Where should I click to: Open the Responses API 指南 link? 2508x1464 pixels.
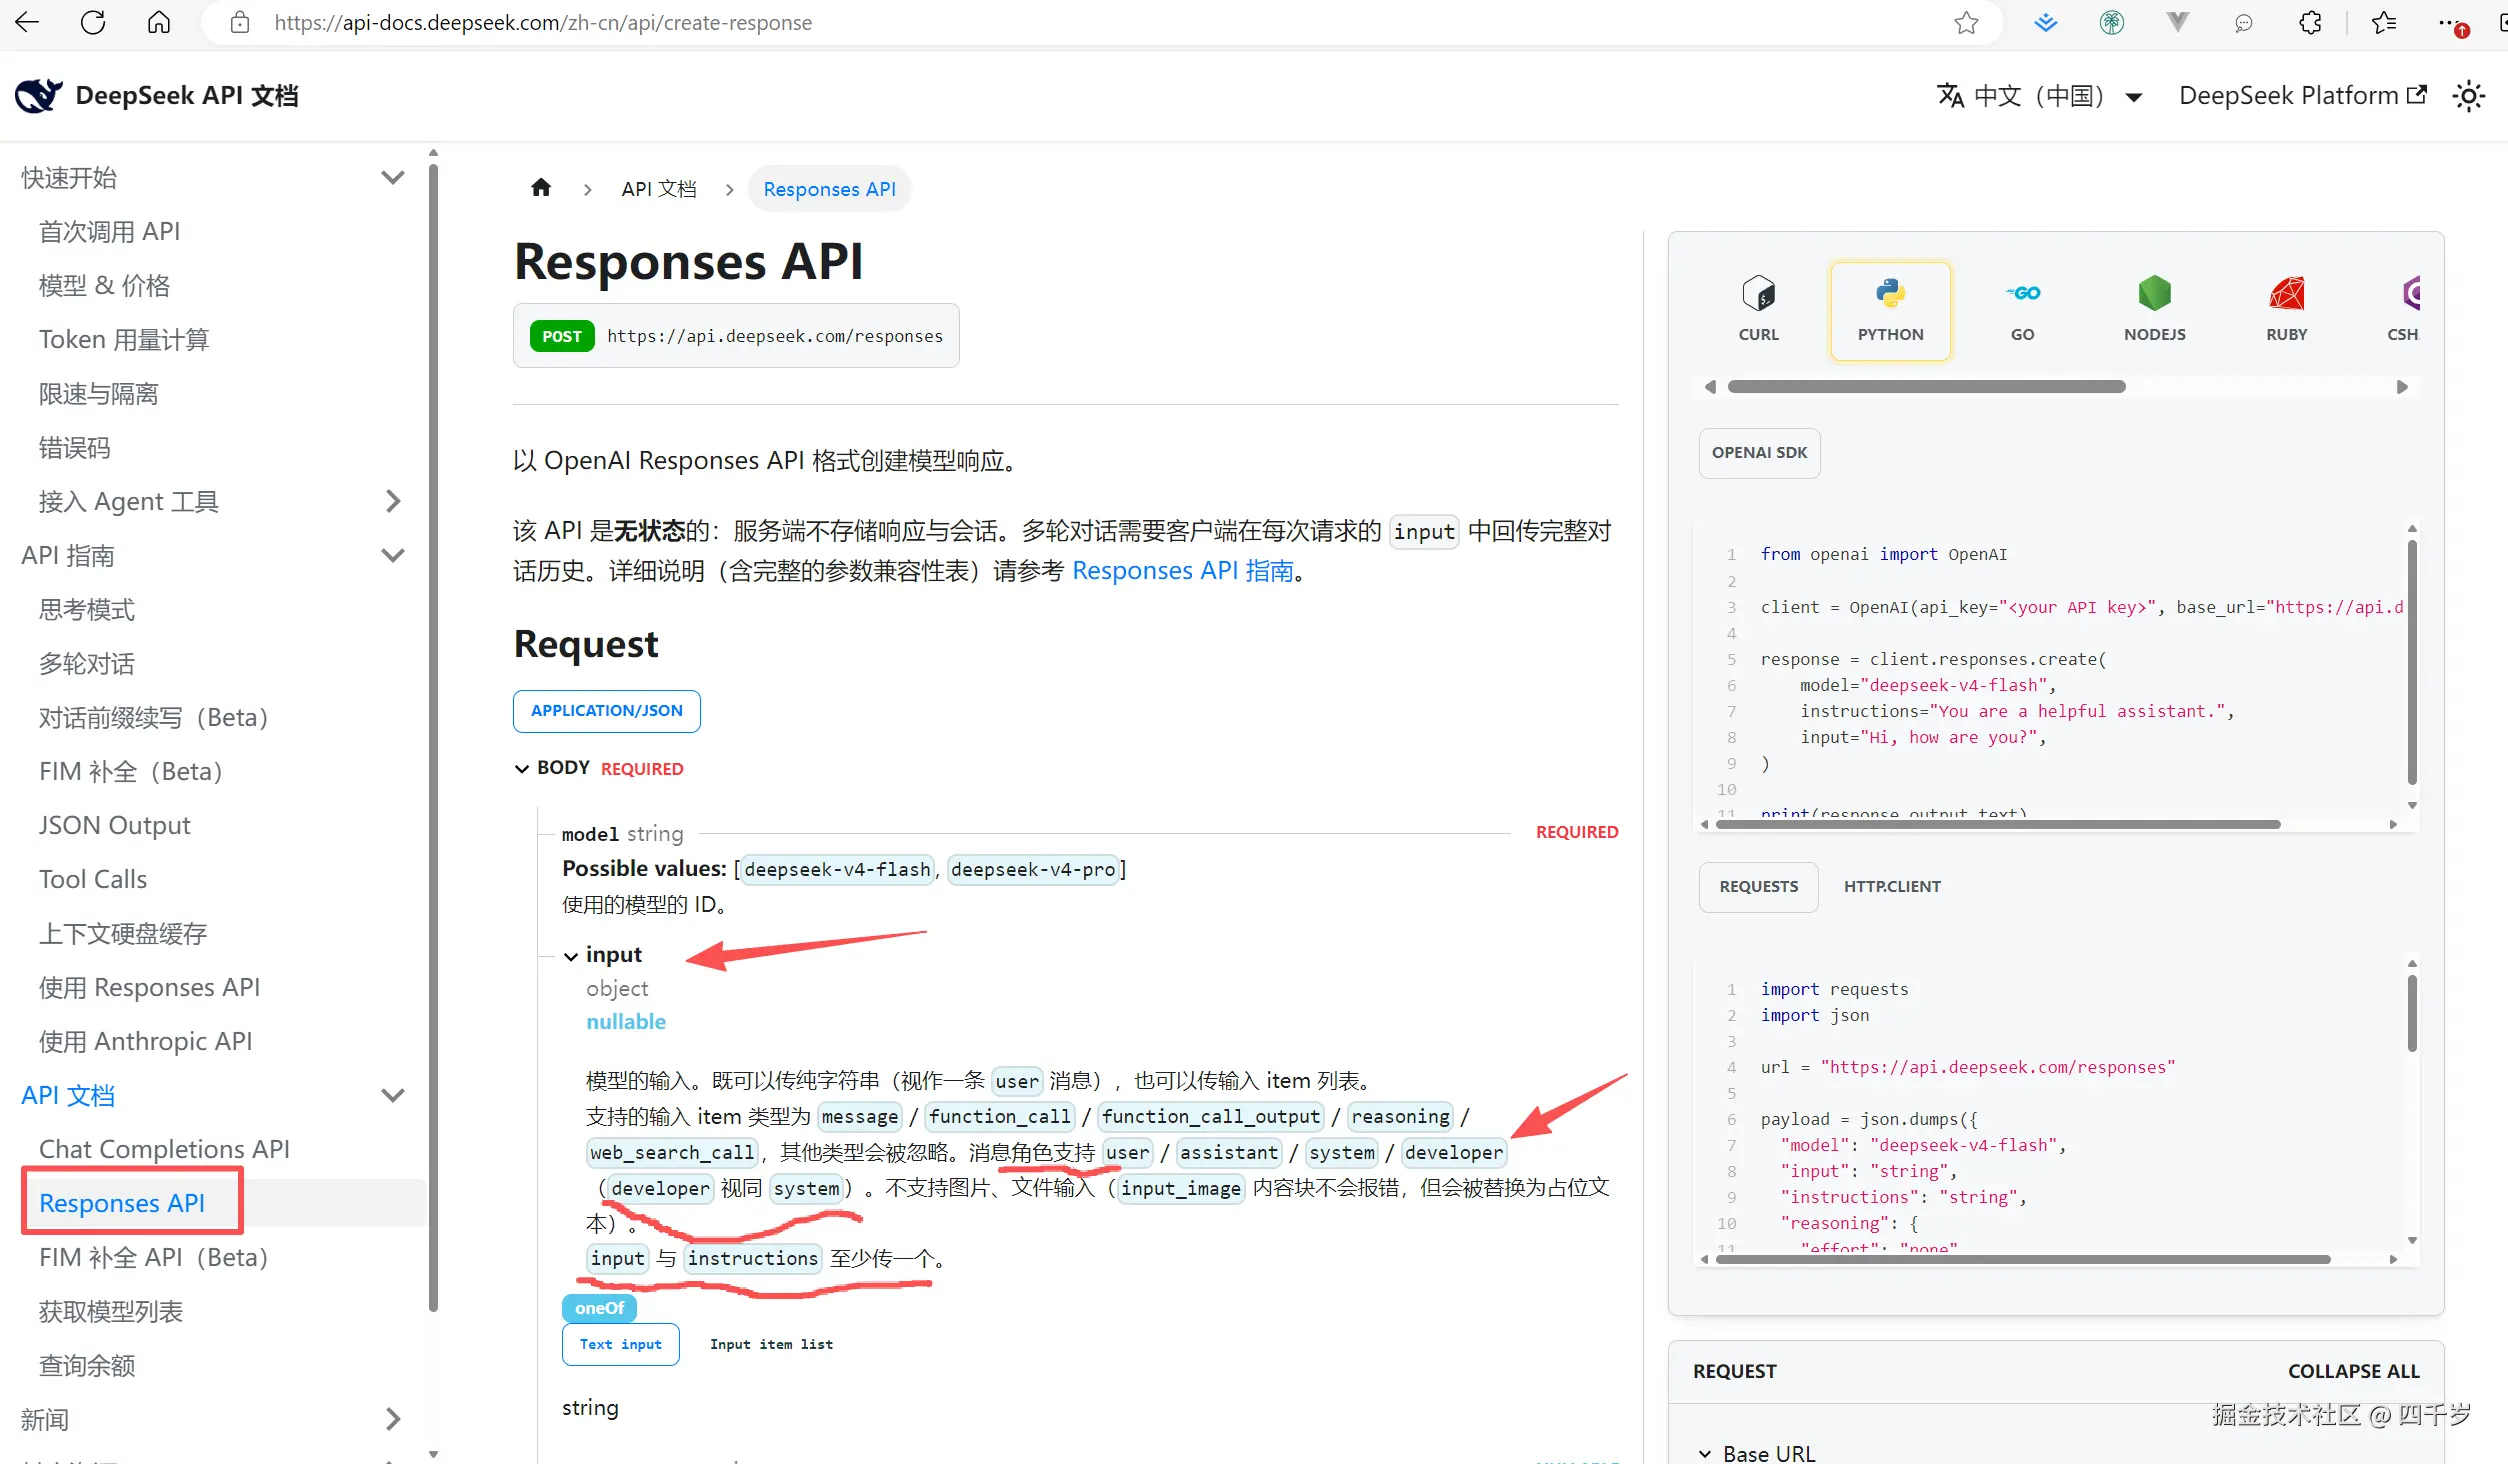point(1183,570)
